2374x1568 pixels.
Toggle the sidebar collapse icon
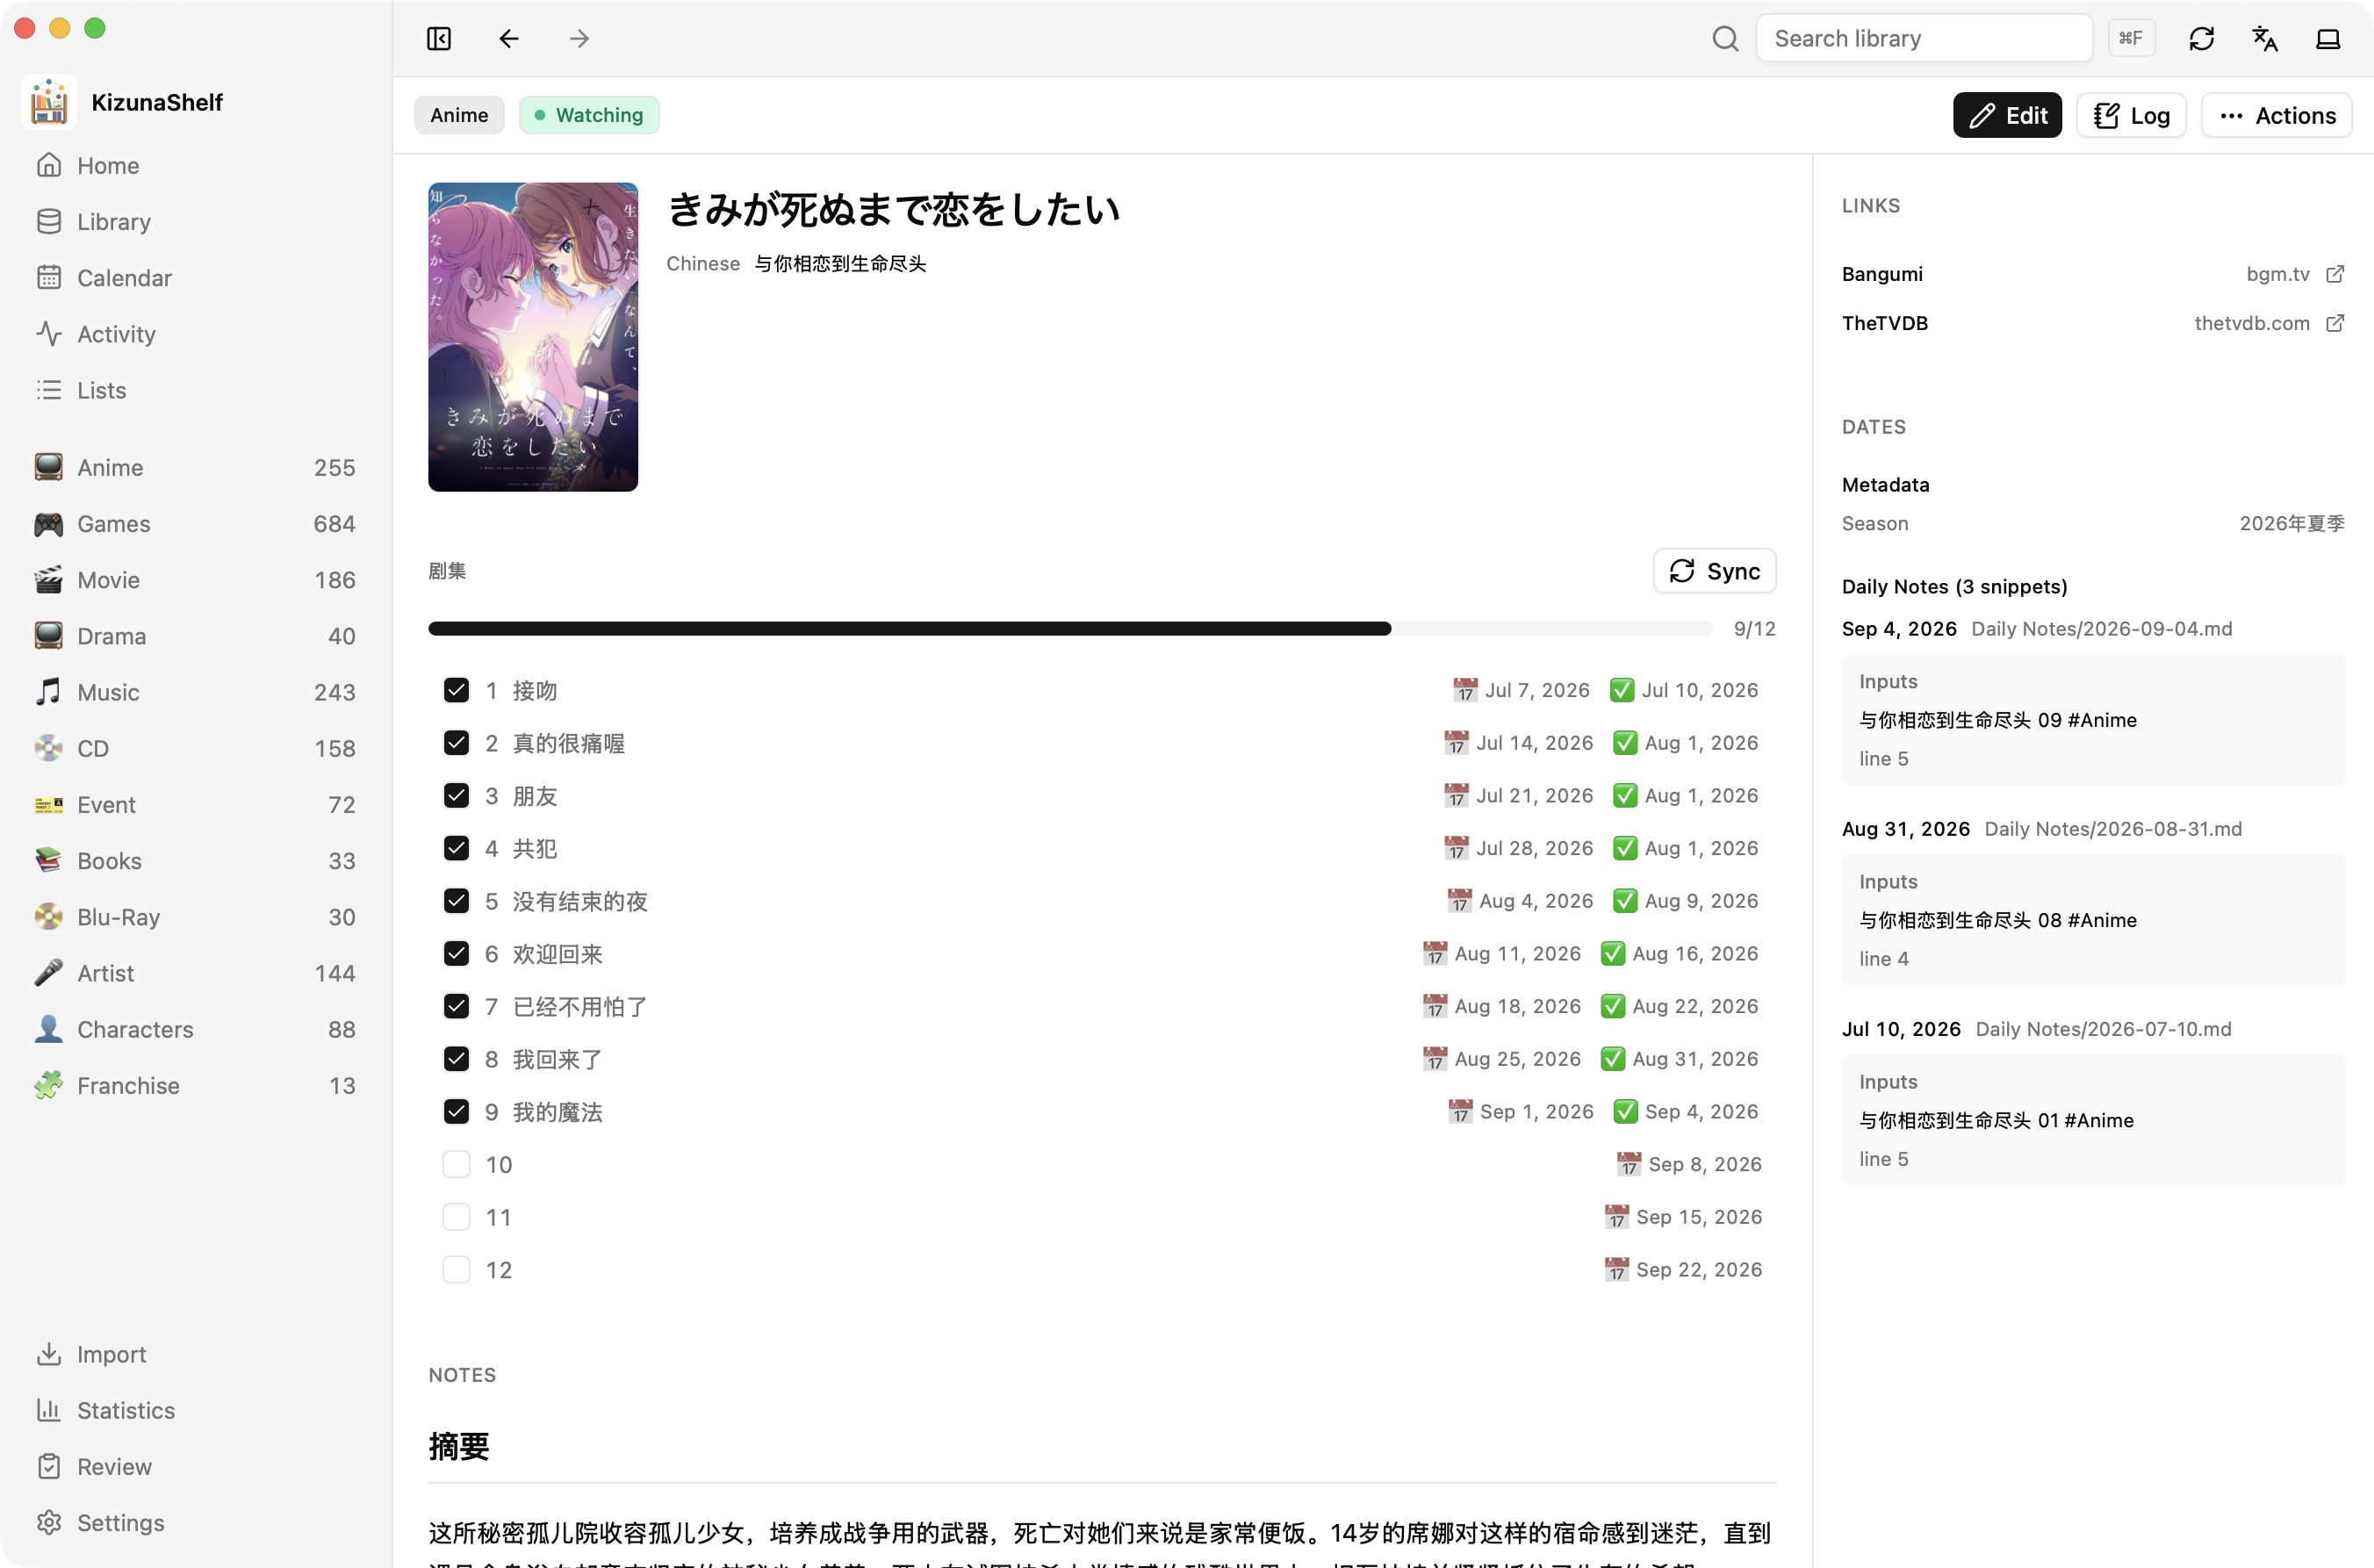point(438,38)
